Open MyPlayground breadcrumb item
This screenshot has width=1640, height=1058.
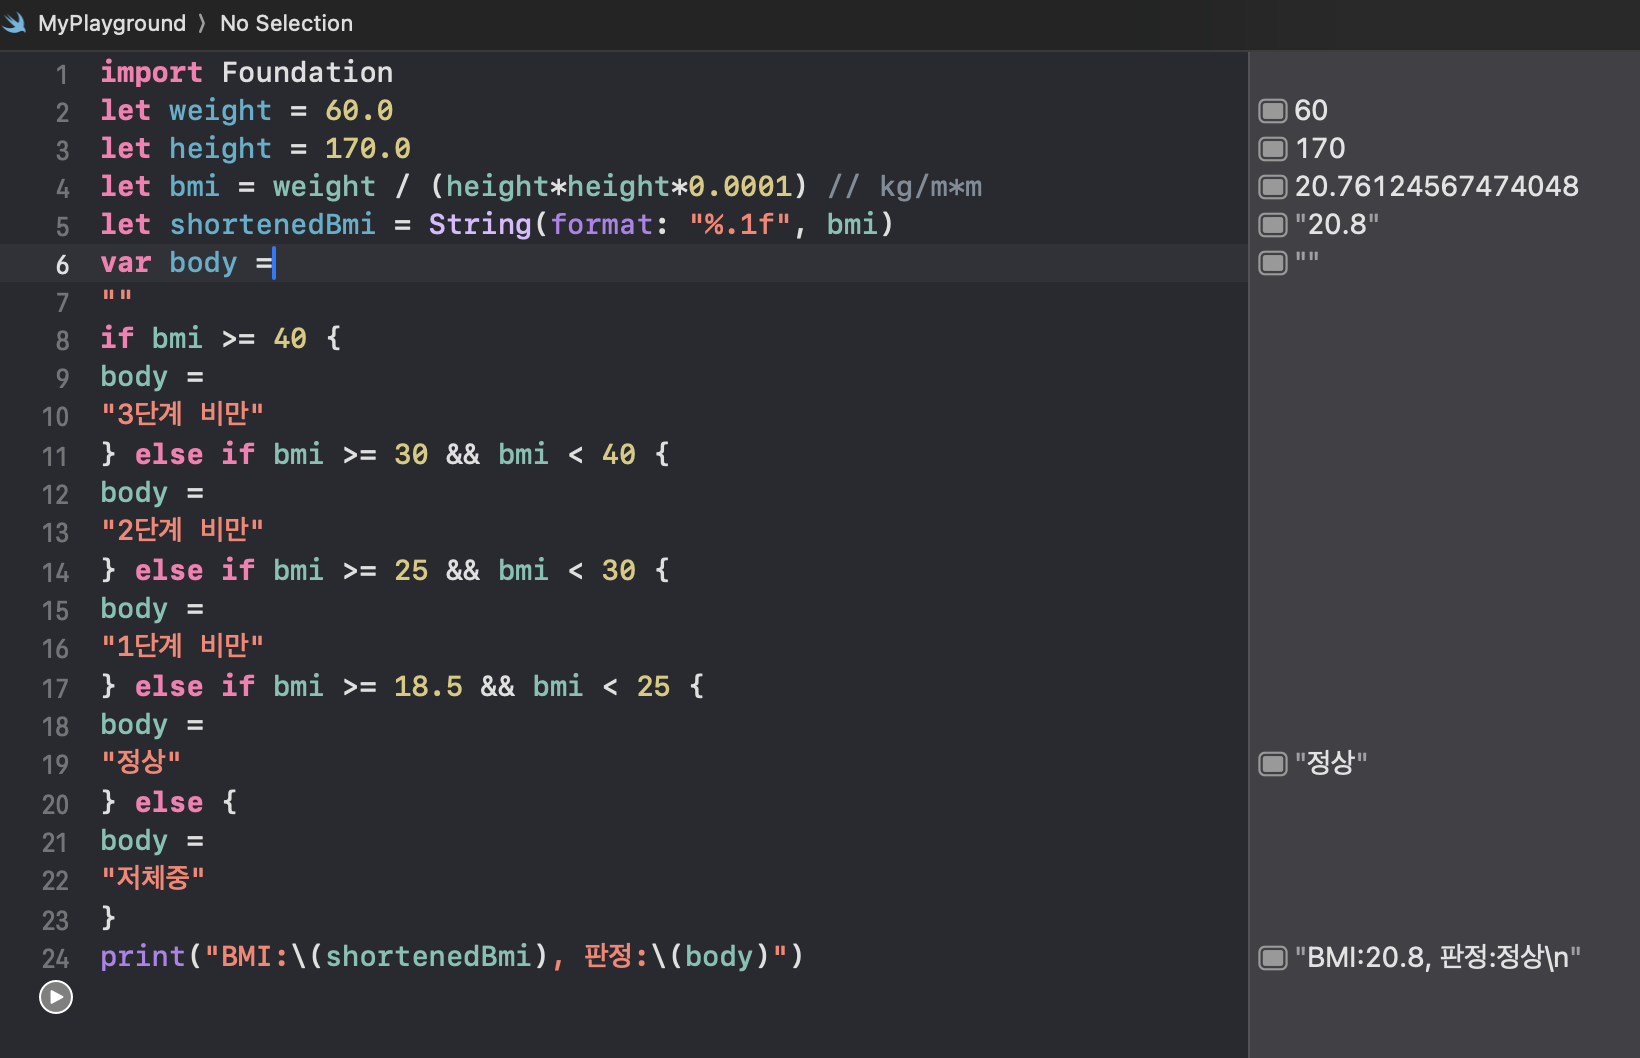tap(112, 23)
